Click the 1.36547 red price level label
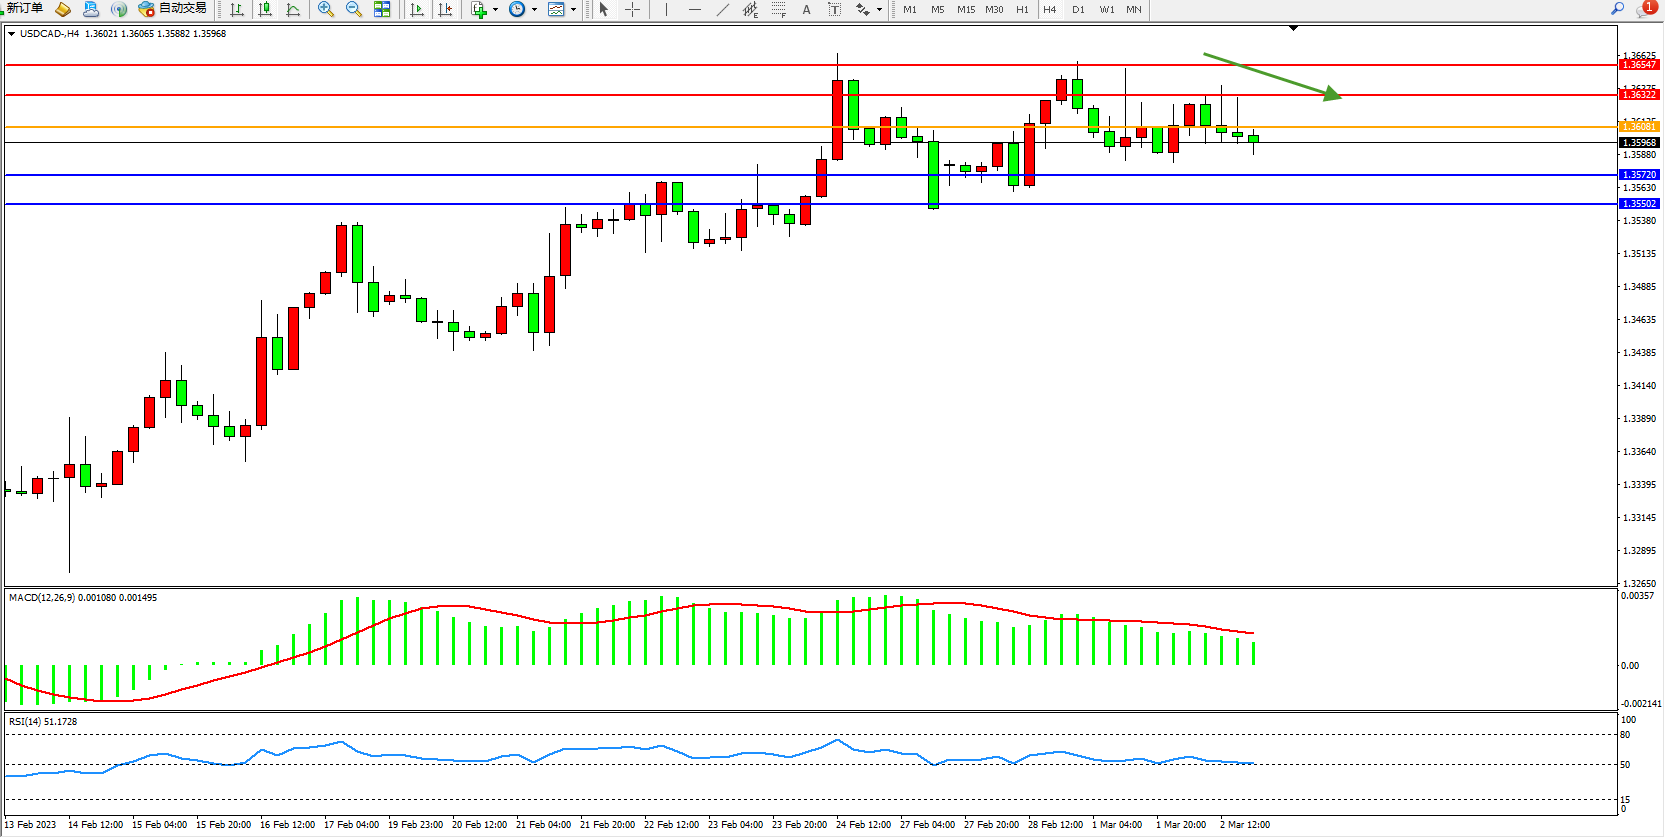This screenshot has height=838, width=1665. (1639, 65)
